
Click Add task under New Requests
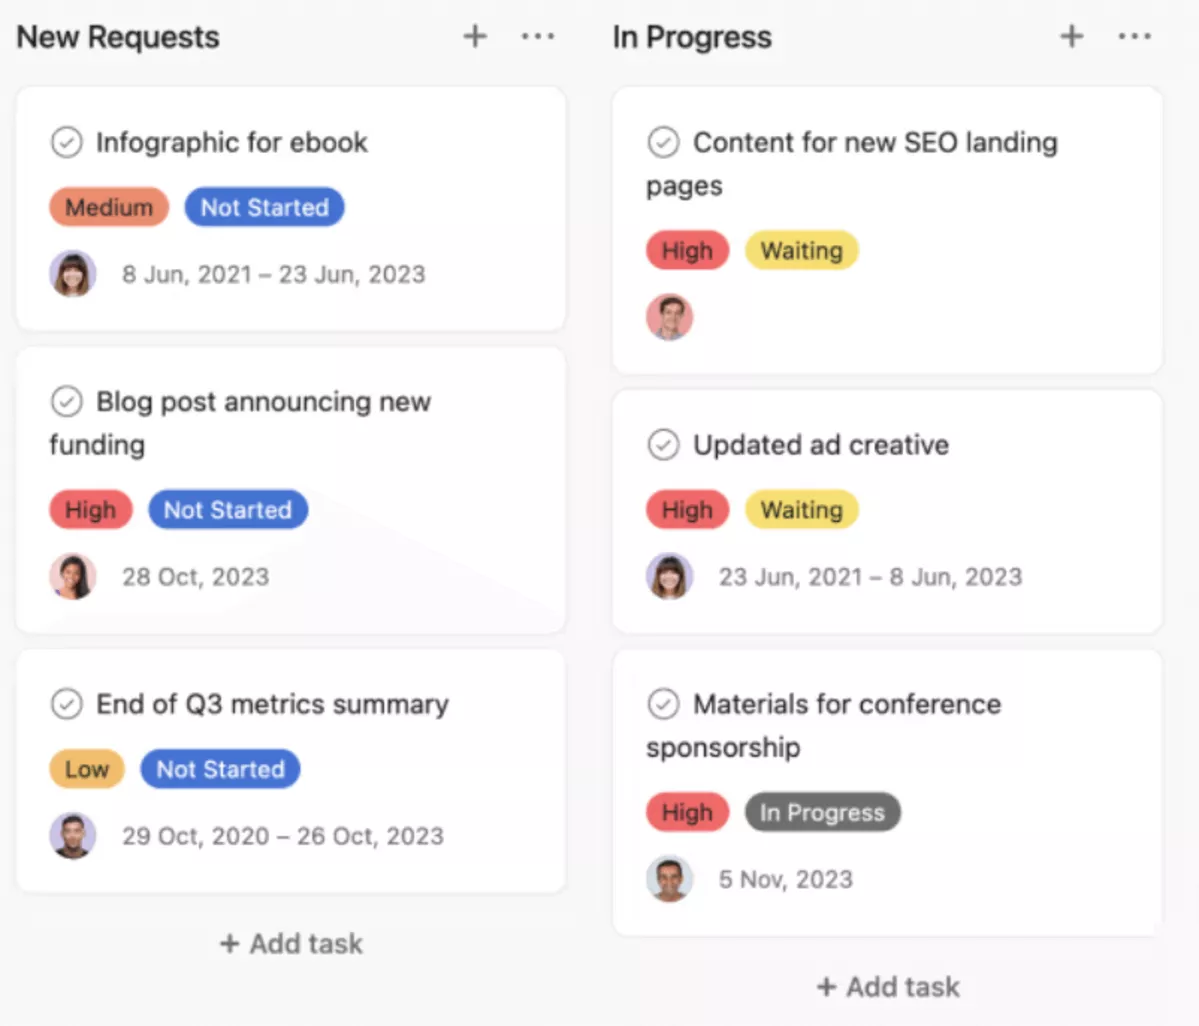(x=290, y=943)
